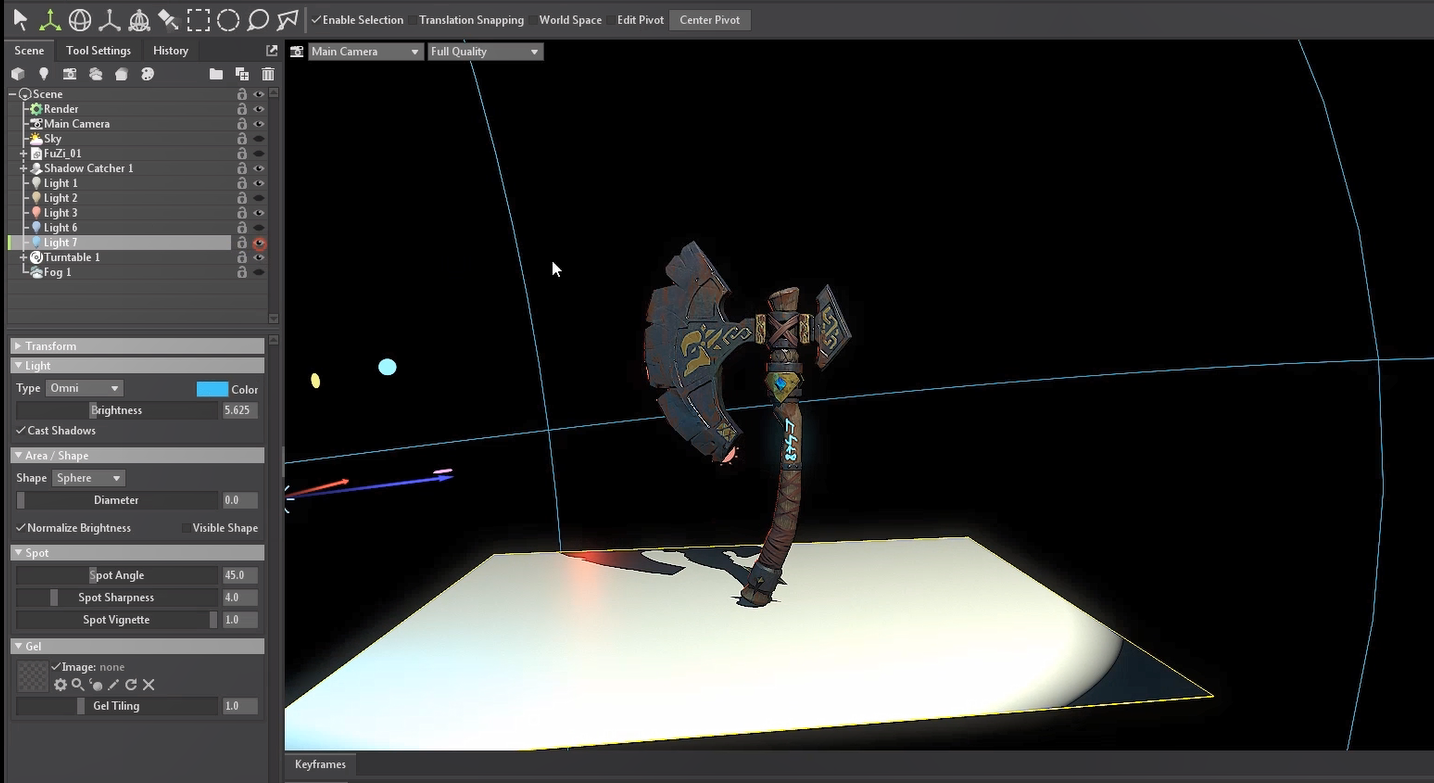Viewport: 1434px width, 783px height.
Task: Enable the Visible Shape checkbox
Action: 186,528
